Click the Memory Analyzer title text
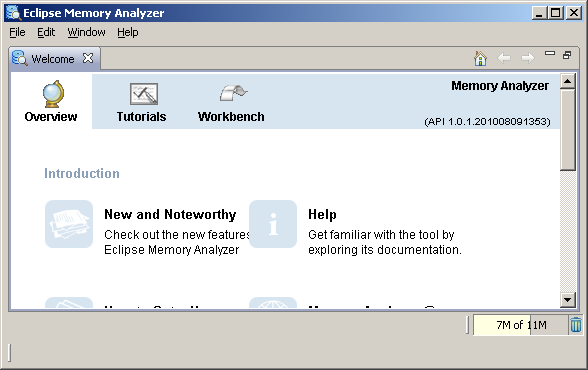Viewport: 588px width, 370px height. [500, 86]
